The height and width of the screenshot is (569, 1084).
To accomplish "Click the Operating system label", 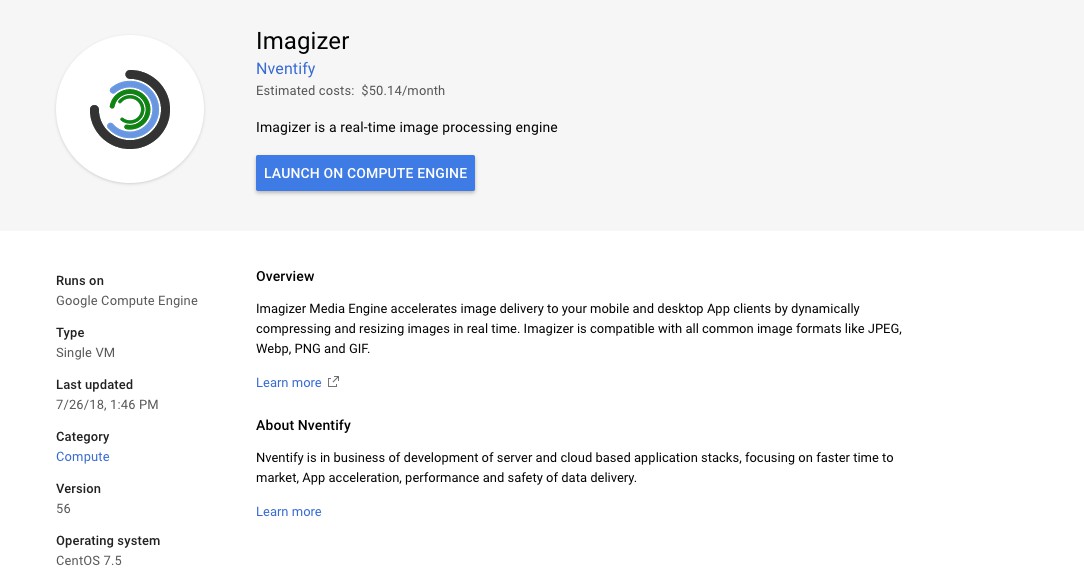I will (108, 541).
